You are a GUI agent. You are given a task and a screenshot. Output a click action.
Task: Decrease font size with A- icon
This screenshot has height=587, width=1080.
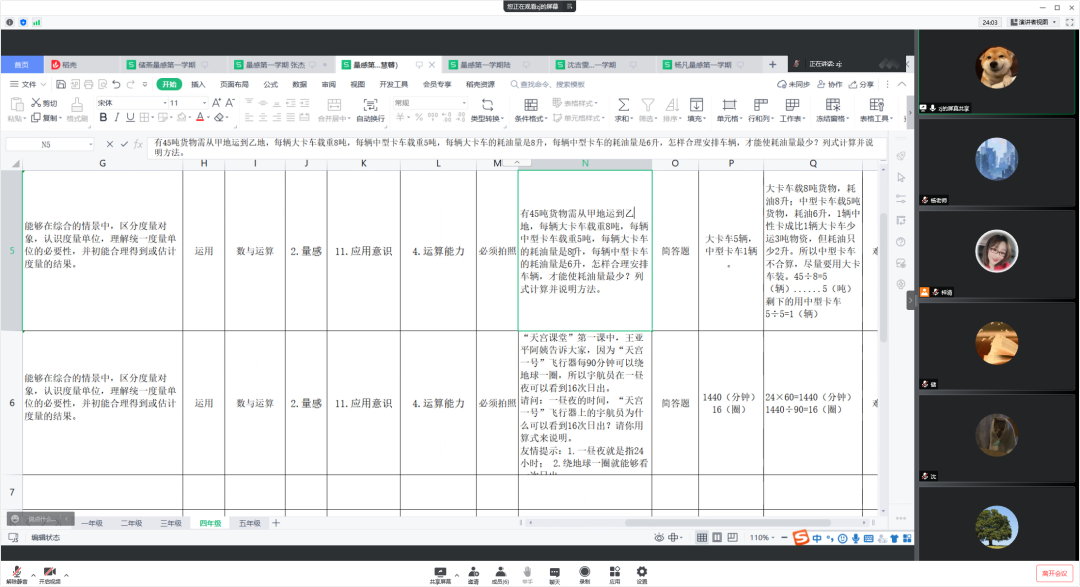(x=230, y=103)
